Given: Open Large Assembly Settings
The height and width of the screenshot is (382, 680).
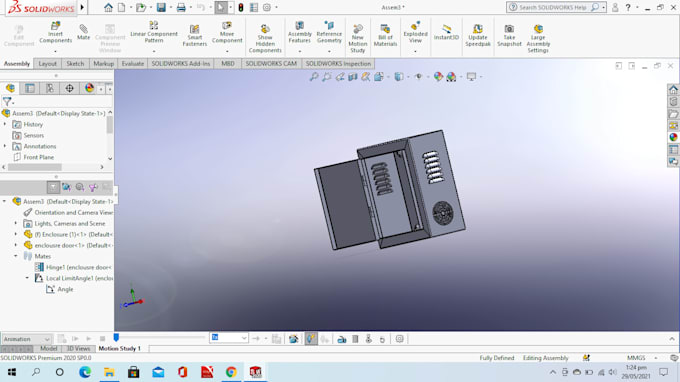Looking at the screenshot, I should tap(538, 39).
